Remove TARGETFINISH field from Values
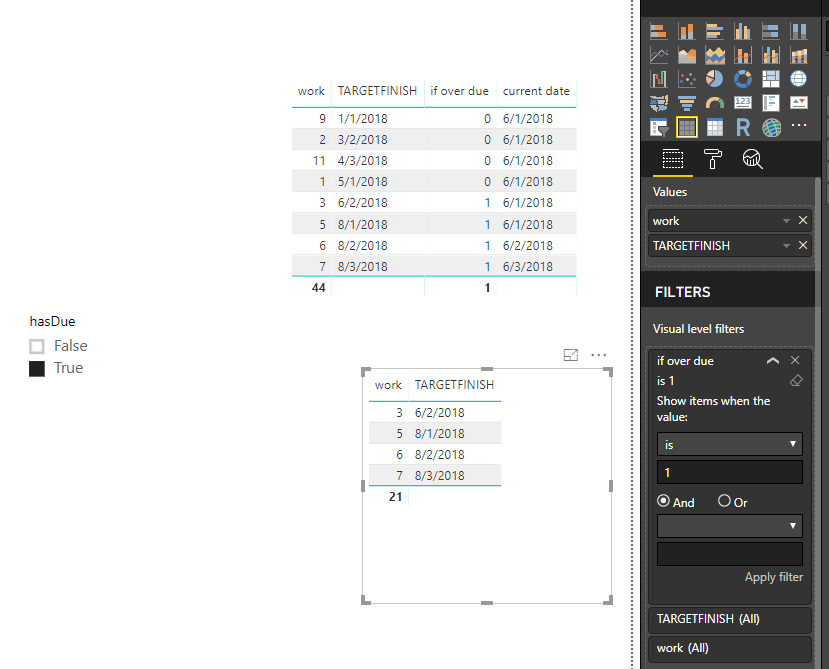The image size is (829, 669). pos(803,245)
